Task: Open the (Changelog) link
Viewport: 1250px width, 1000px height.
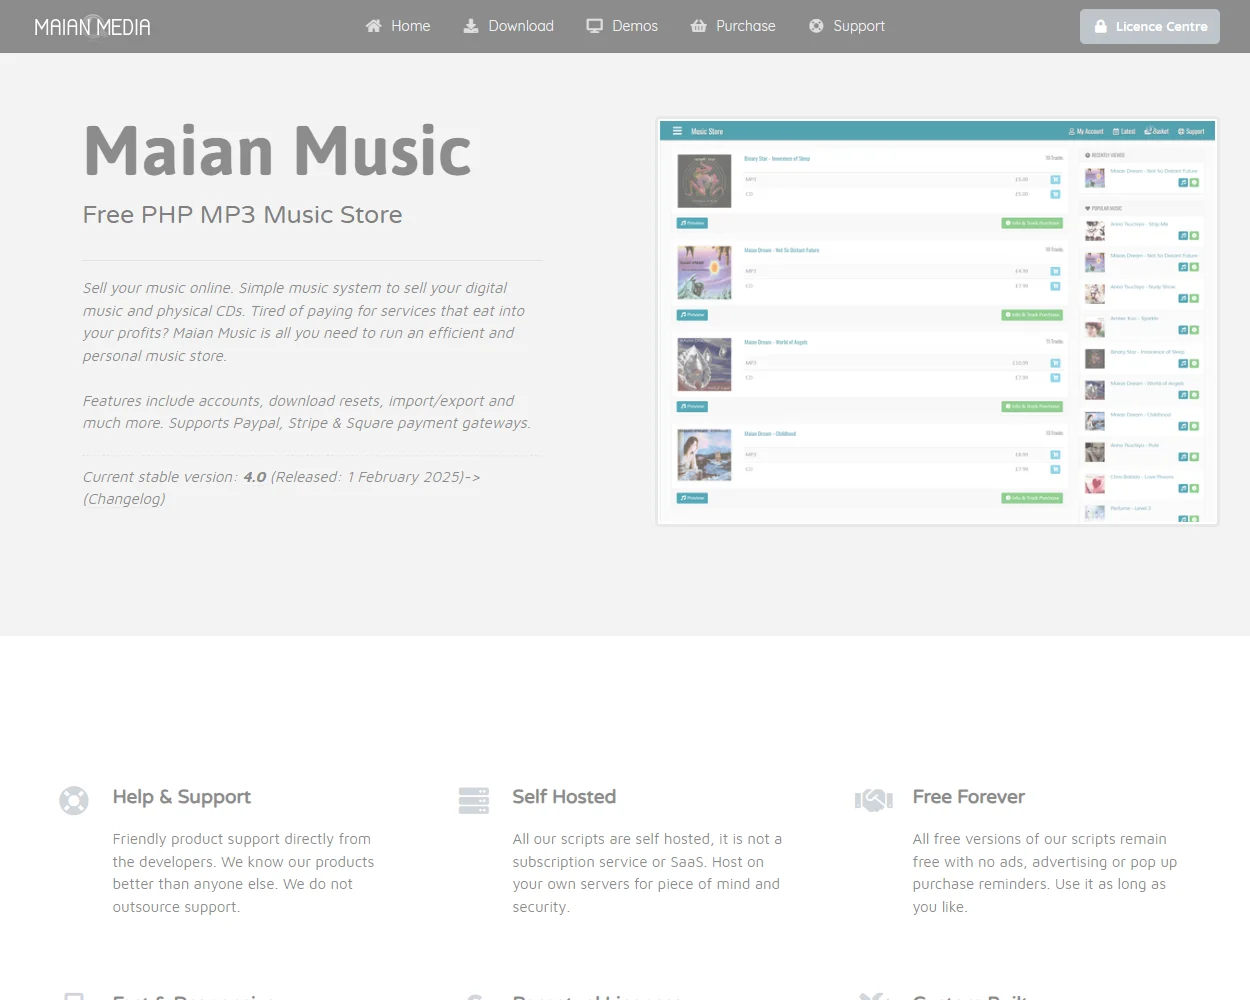Action: click(124, 499)
